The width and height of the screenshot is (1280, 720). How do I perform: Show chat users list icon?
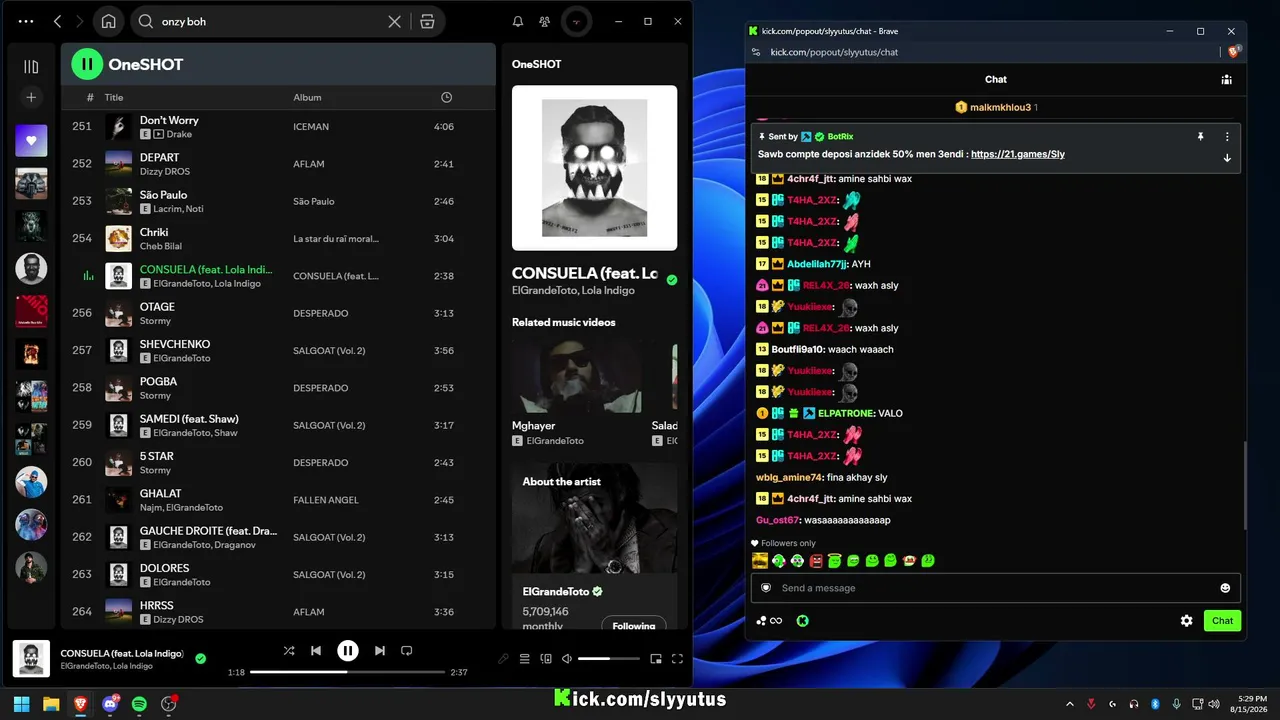tap(1226, 80)
